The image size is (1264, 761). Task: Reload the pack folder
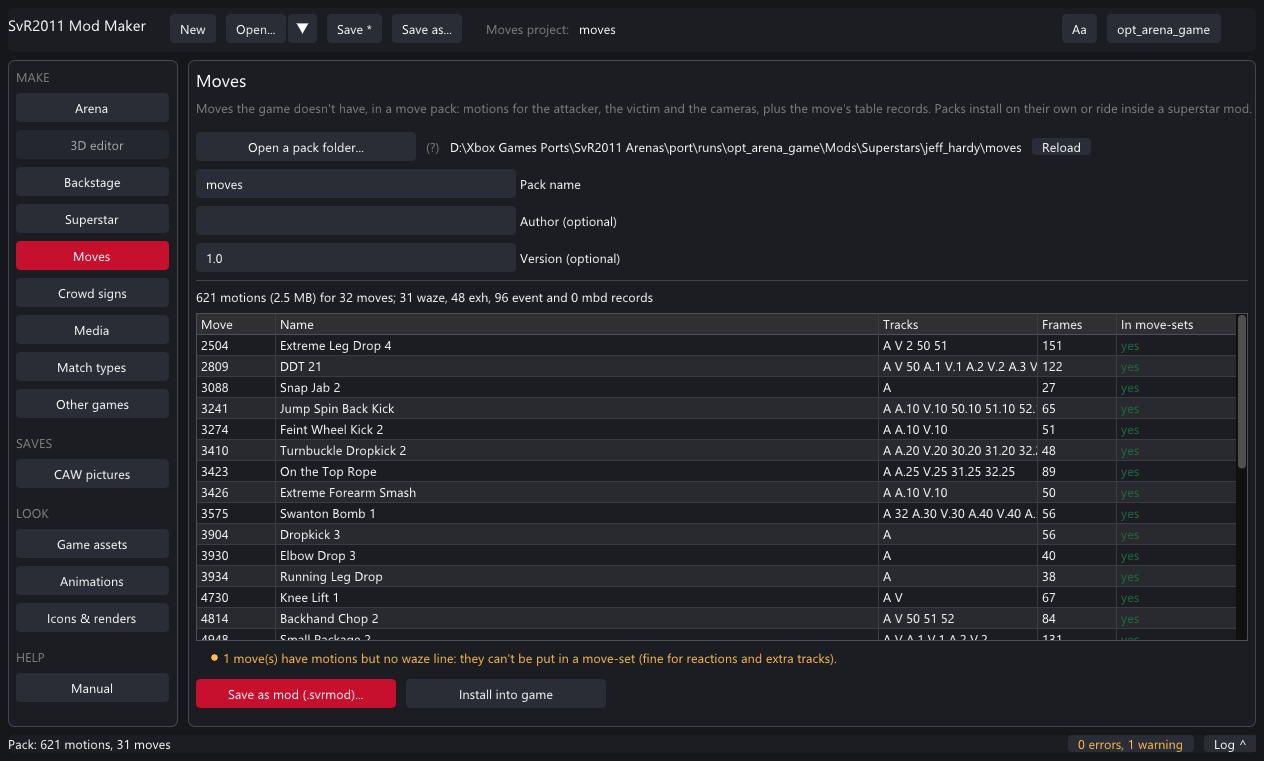1061,147
